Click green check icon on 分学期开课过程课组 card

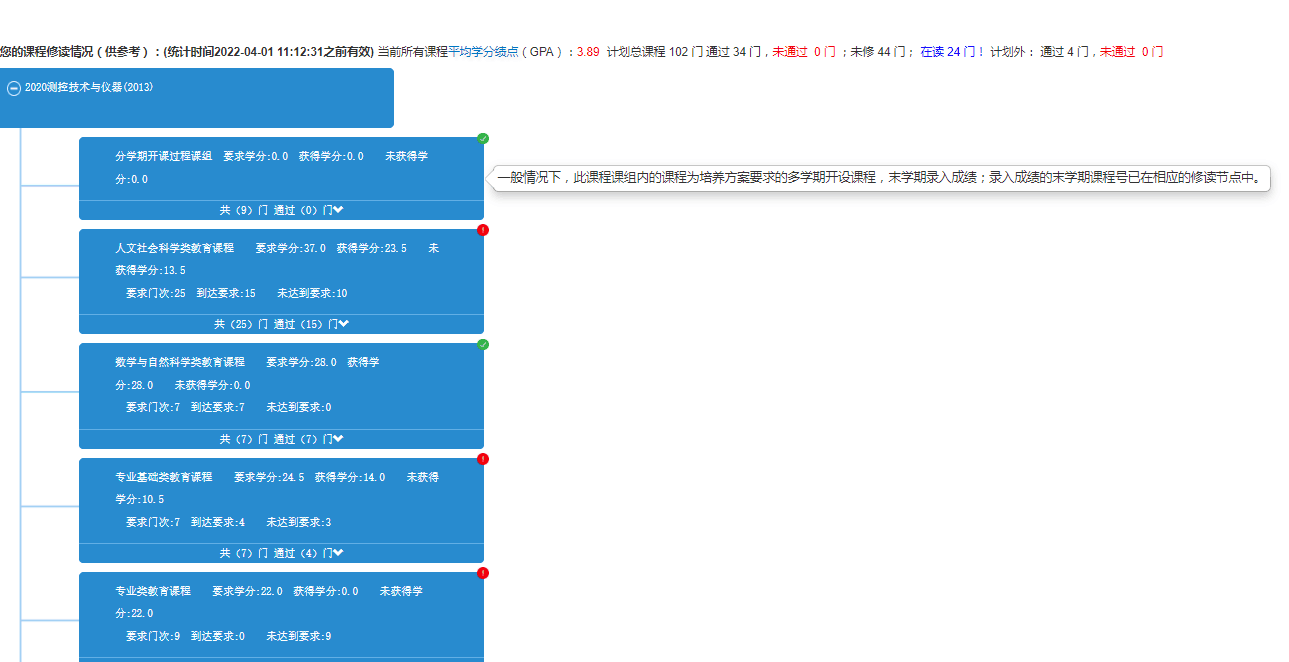click(x=483, y=139)
